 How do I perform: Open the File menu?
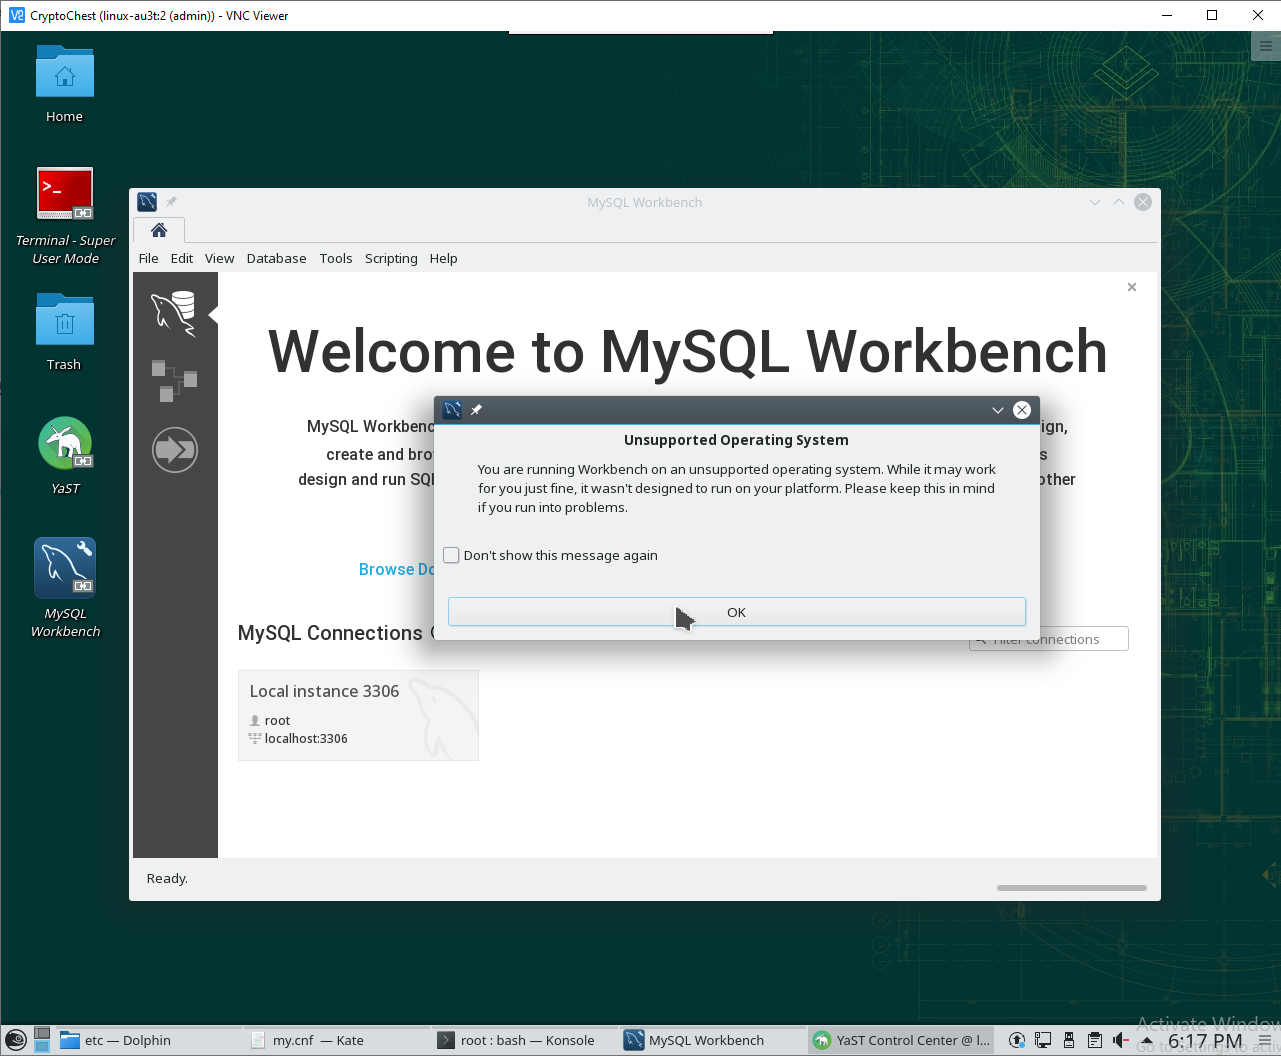(x=149, y=258)
